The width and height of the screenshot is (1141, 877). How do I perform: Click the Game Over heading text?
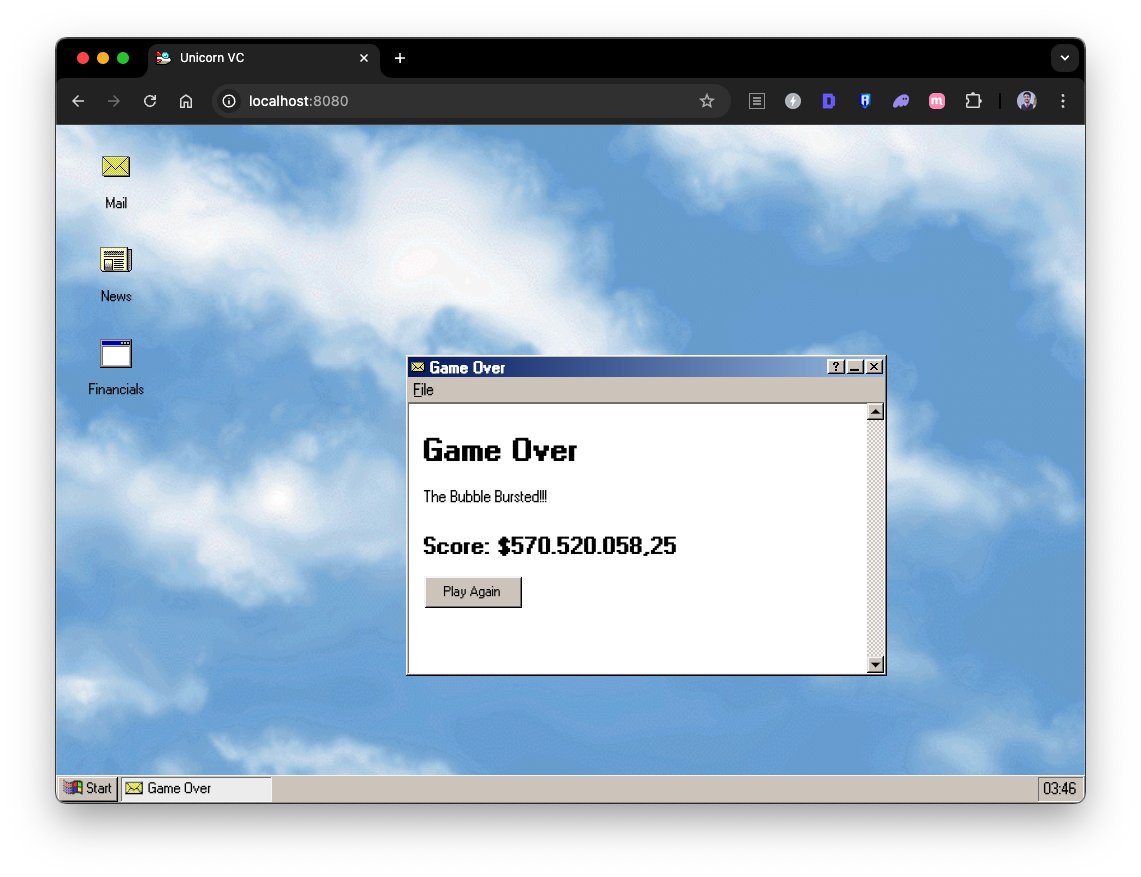(500, 451)
